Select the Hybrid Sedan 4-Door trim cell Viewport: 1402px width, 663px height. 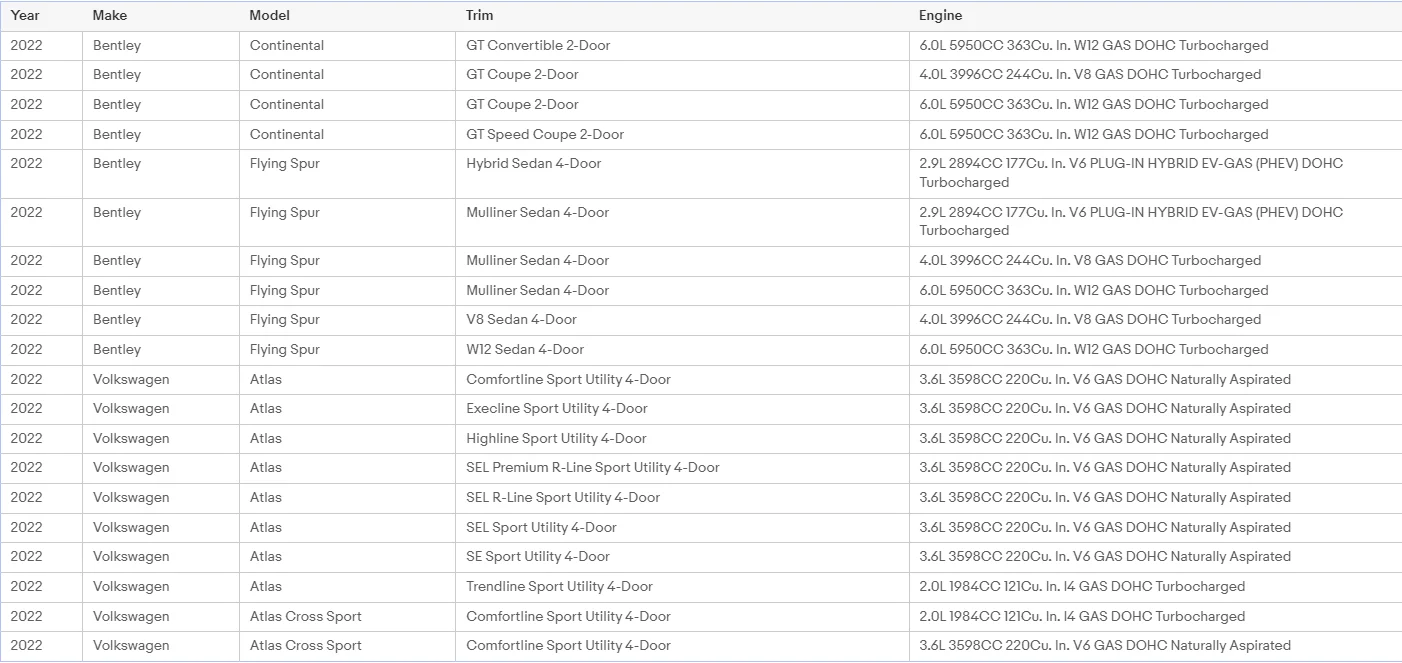682,174
